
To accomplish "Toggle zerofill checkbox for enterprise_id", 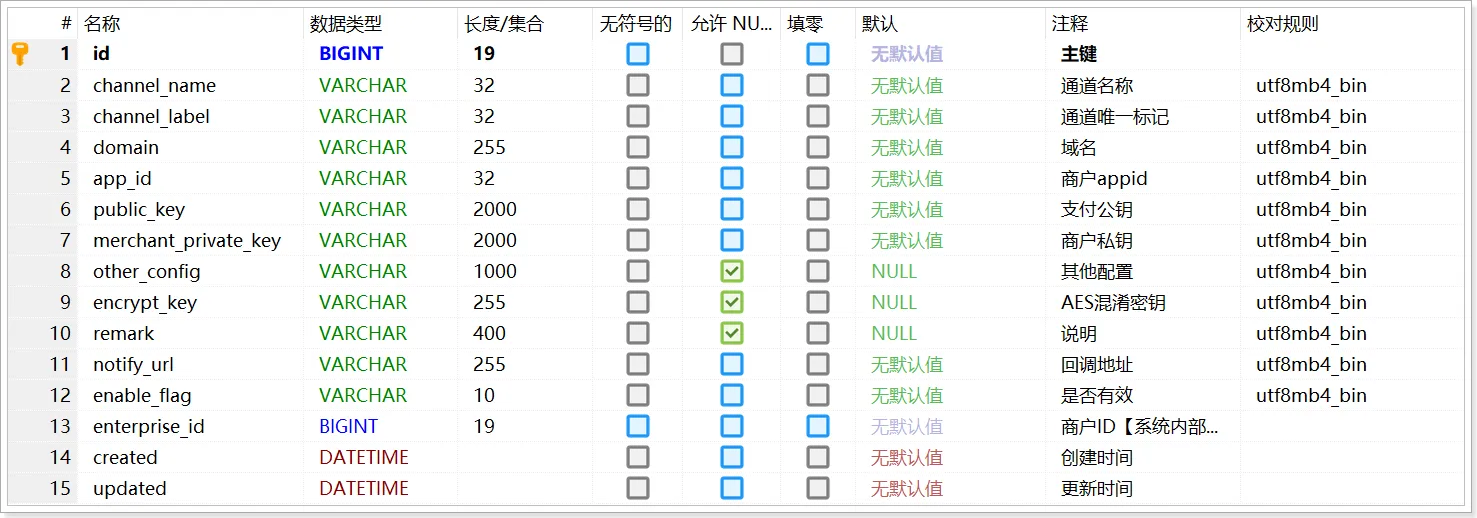I will [x=818, y=426].
